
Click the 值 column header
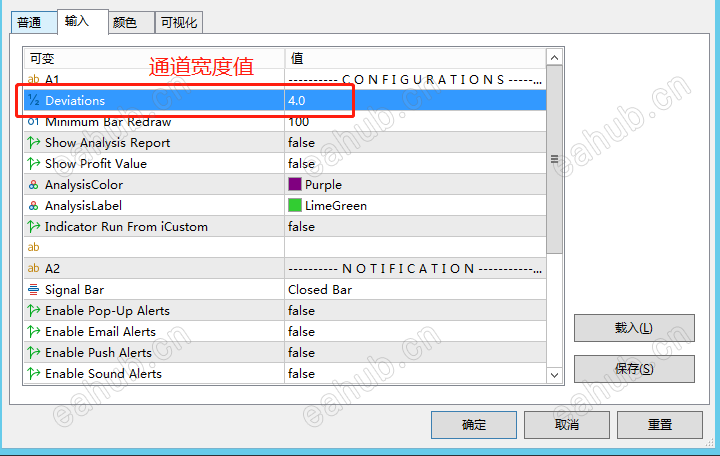click(415, 58)
